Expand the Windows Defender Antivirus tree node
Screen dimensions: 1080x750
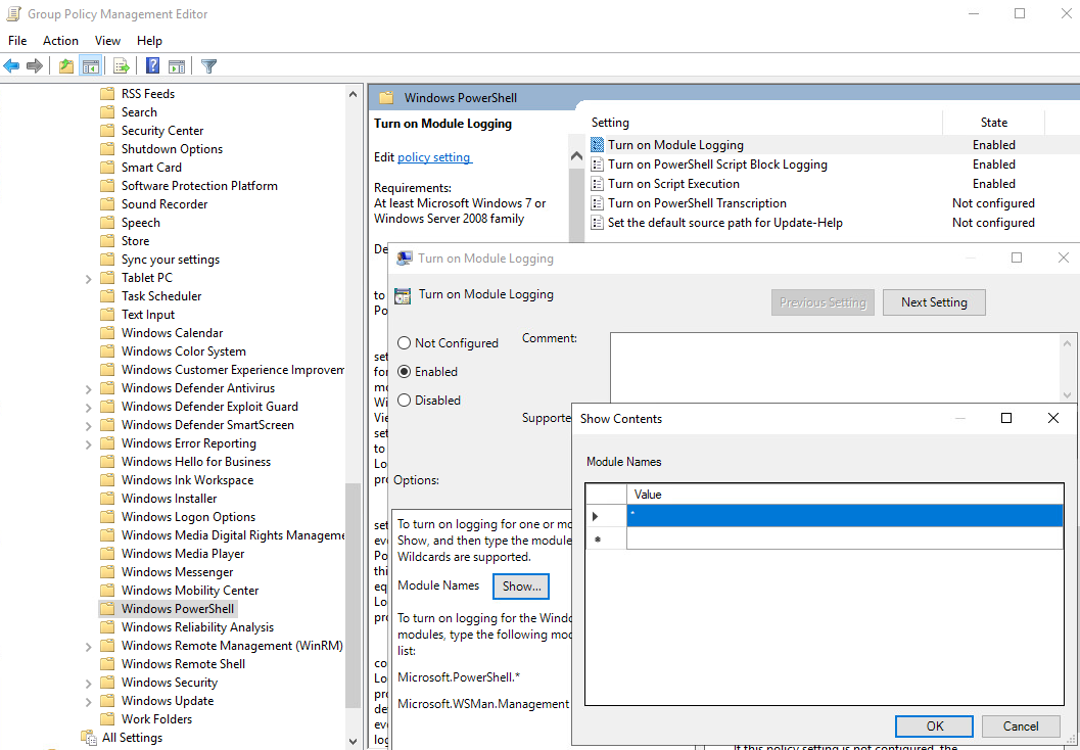tap(89, 389)
